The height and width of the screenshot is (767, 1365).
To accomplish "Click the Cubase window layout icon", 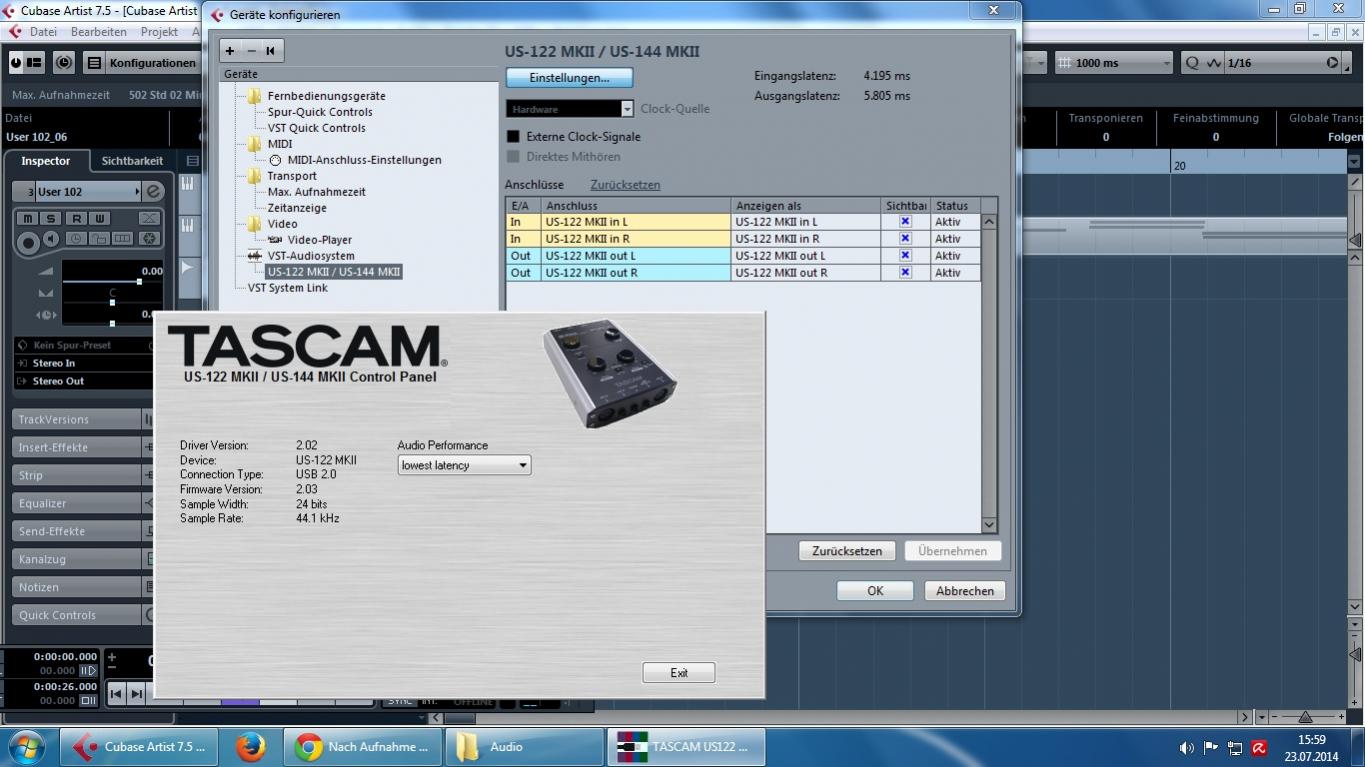I will (35, 62).
